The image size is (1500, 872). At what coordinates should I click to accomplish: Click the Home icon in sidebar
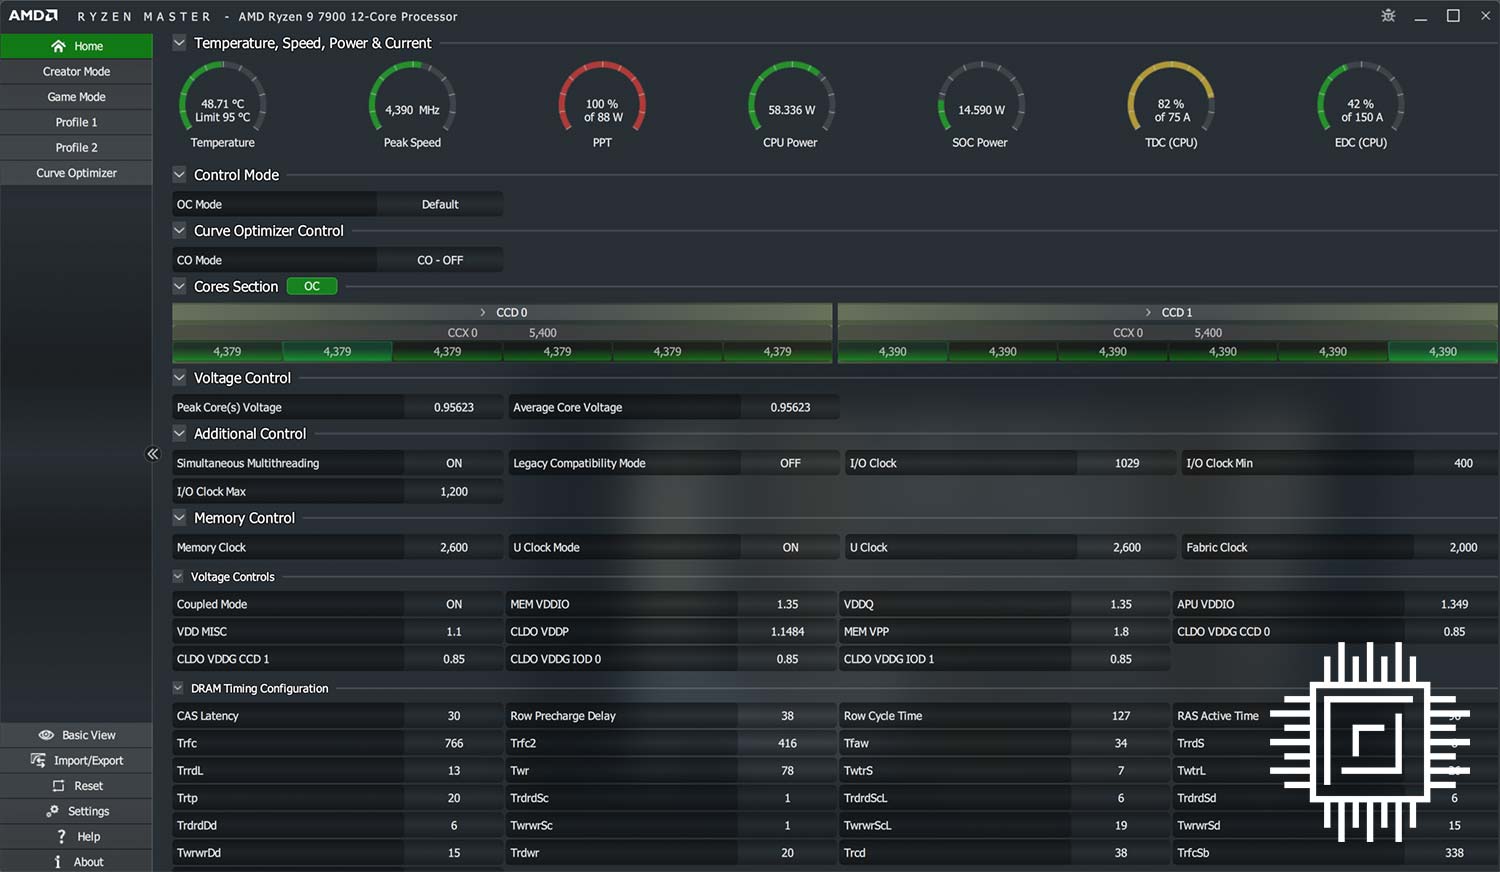(58, 46)
